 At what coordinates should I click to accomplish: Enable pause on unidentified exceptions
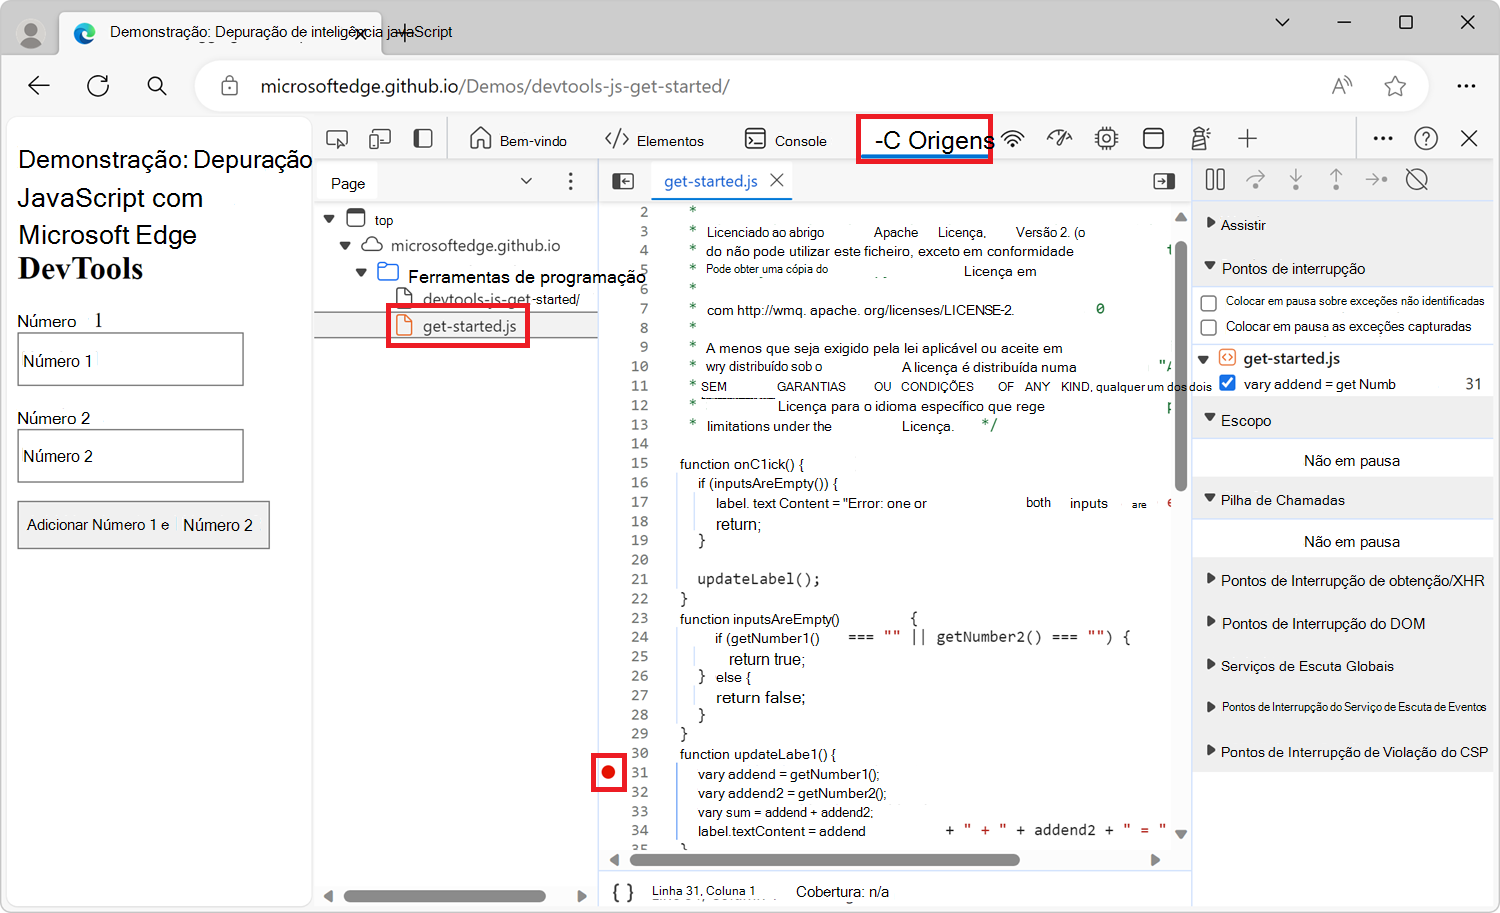pos(1209,301)
